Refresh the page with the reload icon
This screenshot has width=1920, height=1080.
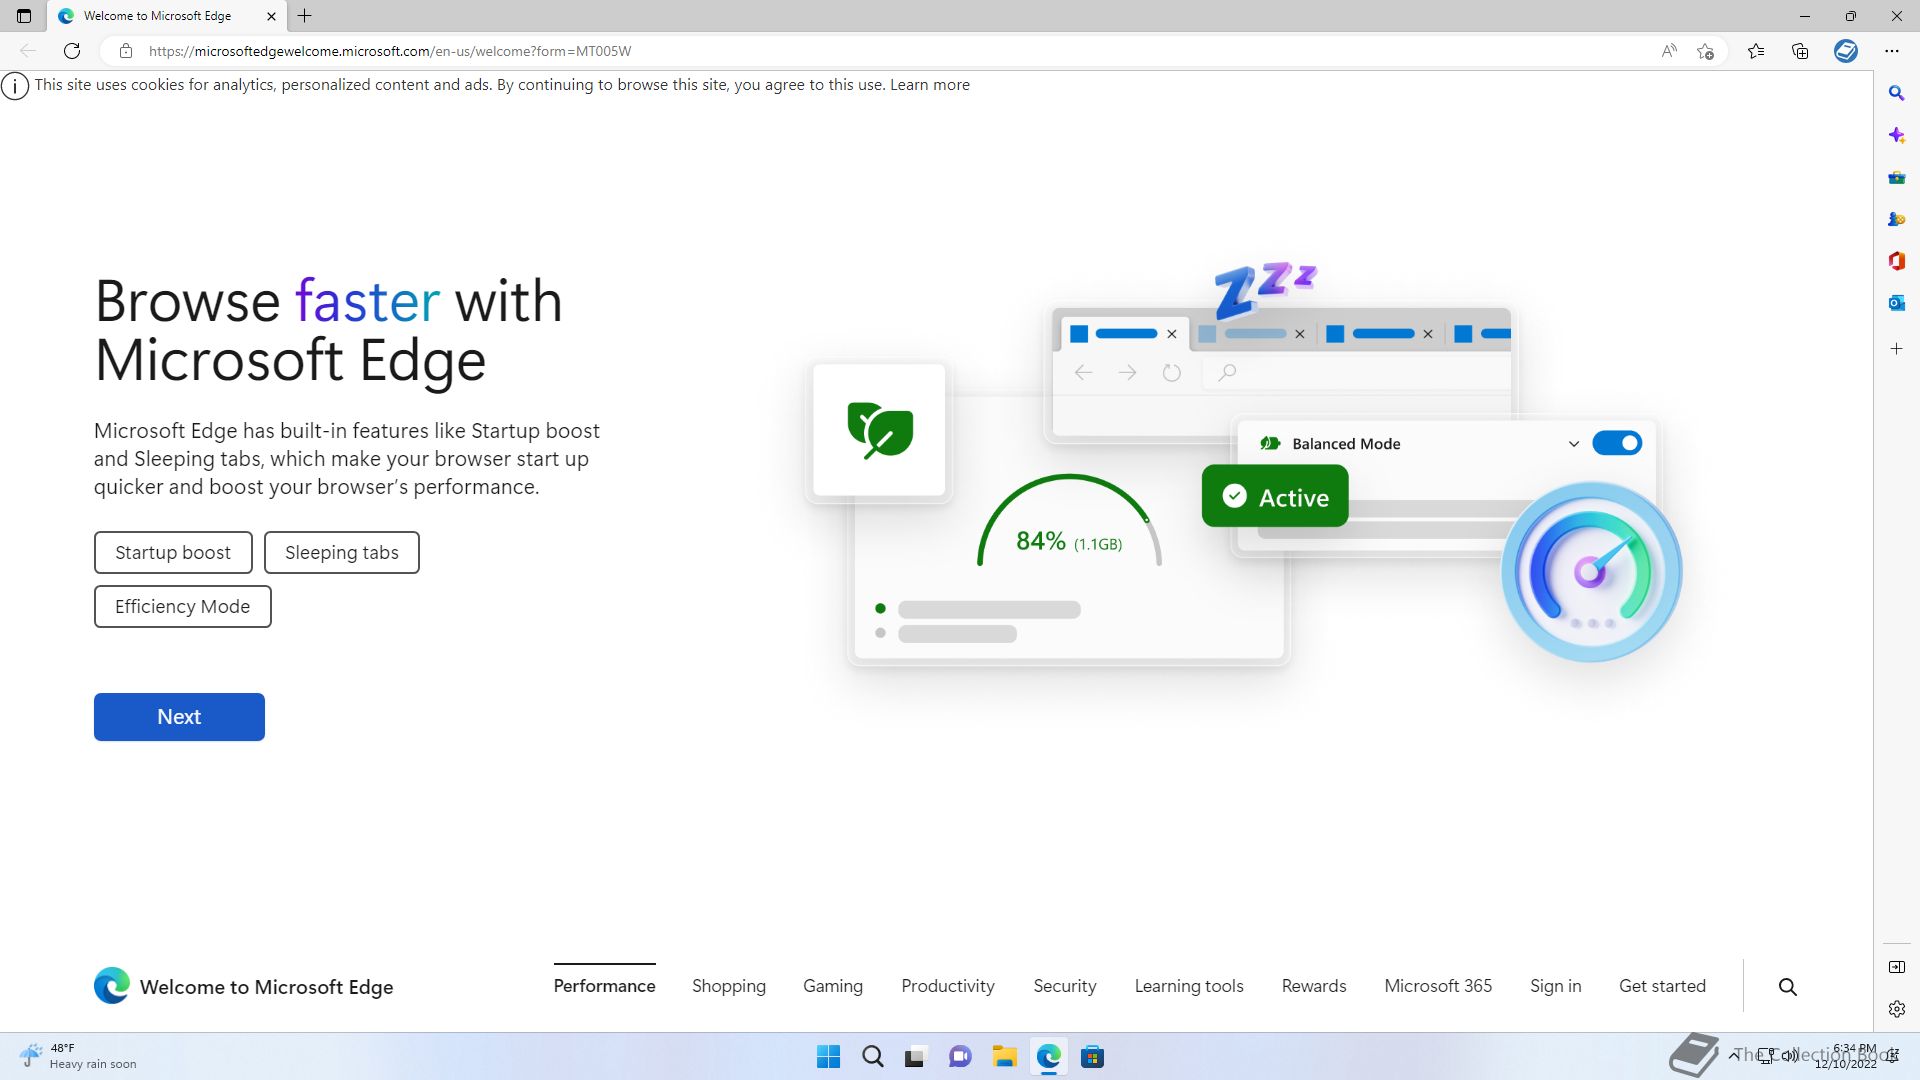pos(72,51)
